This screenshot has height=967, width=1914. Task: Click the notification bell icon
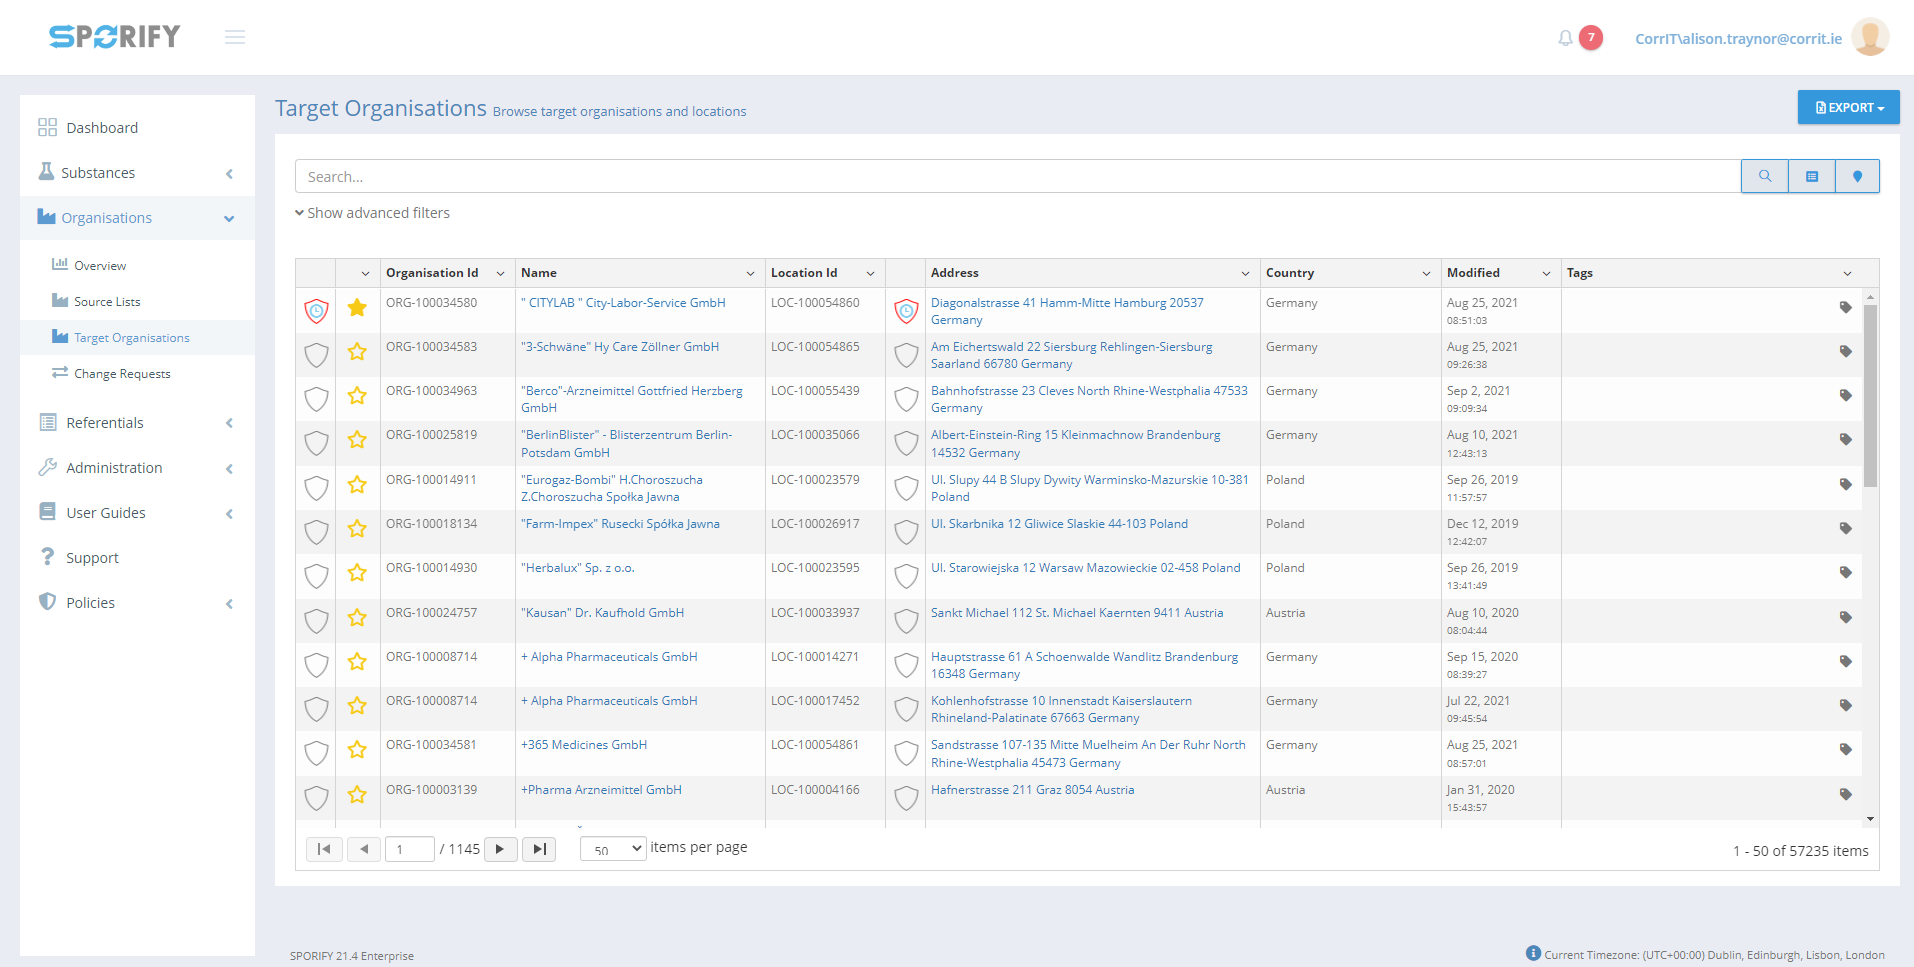1565,38
